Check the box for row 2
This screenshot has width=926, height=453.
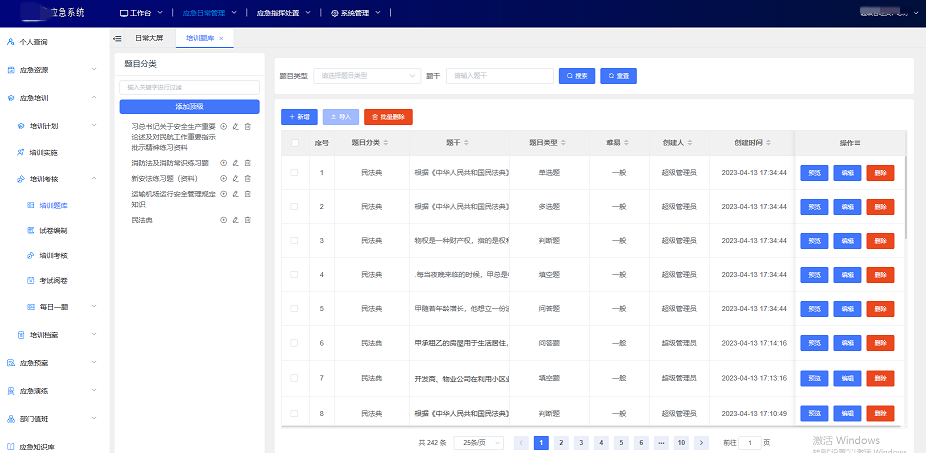294,206
